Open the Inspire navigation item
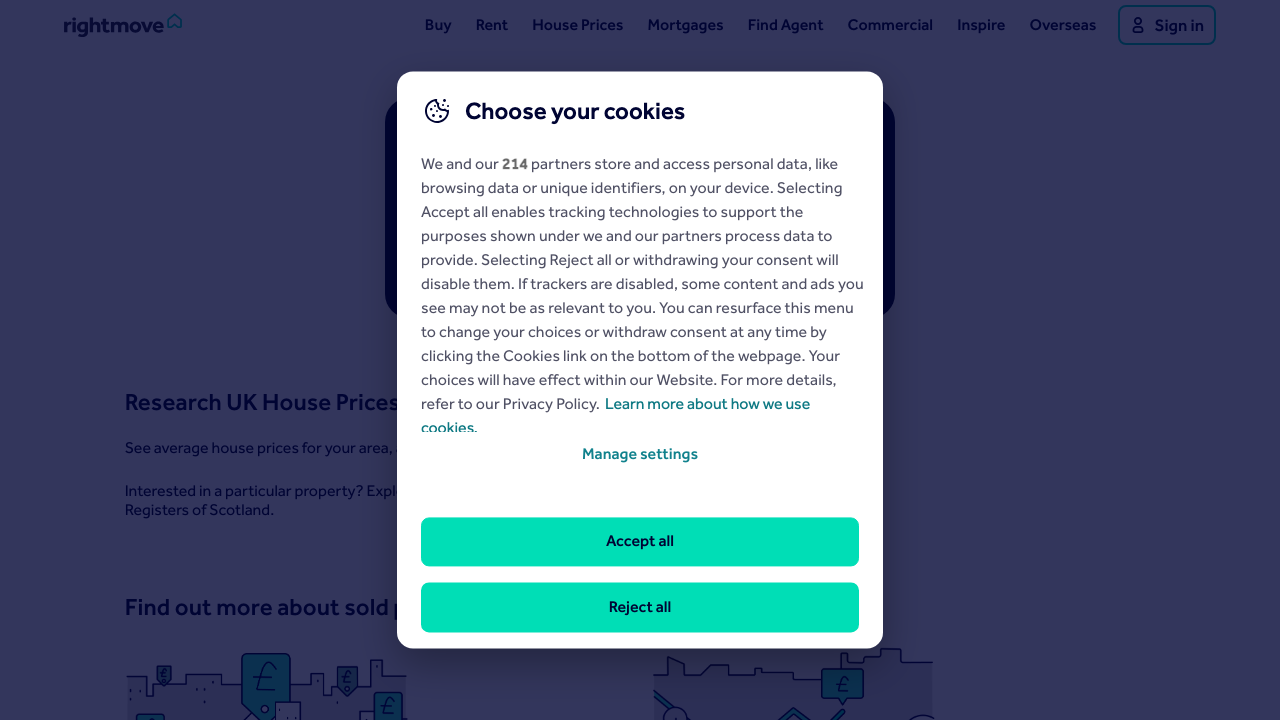The image size is (1280, 720). tap(981, 25)
